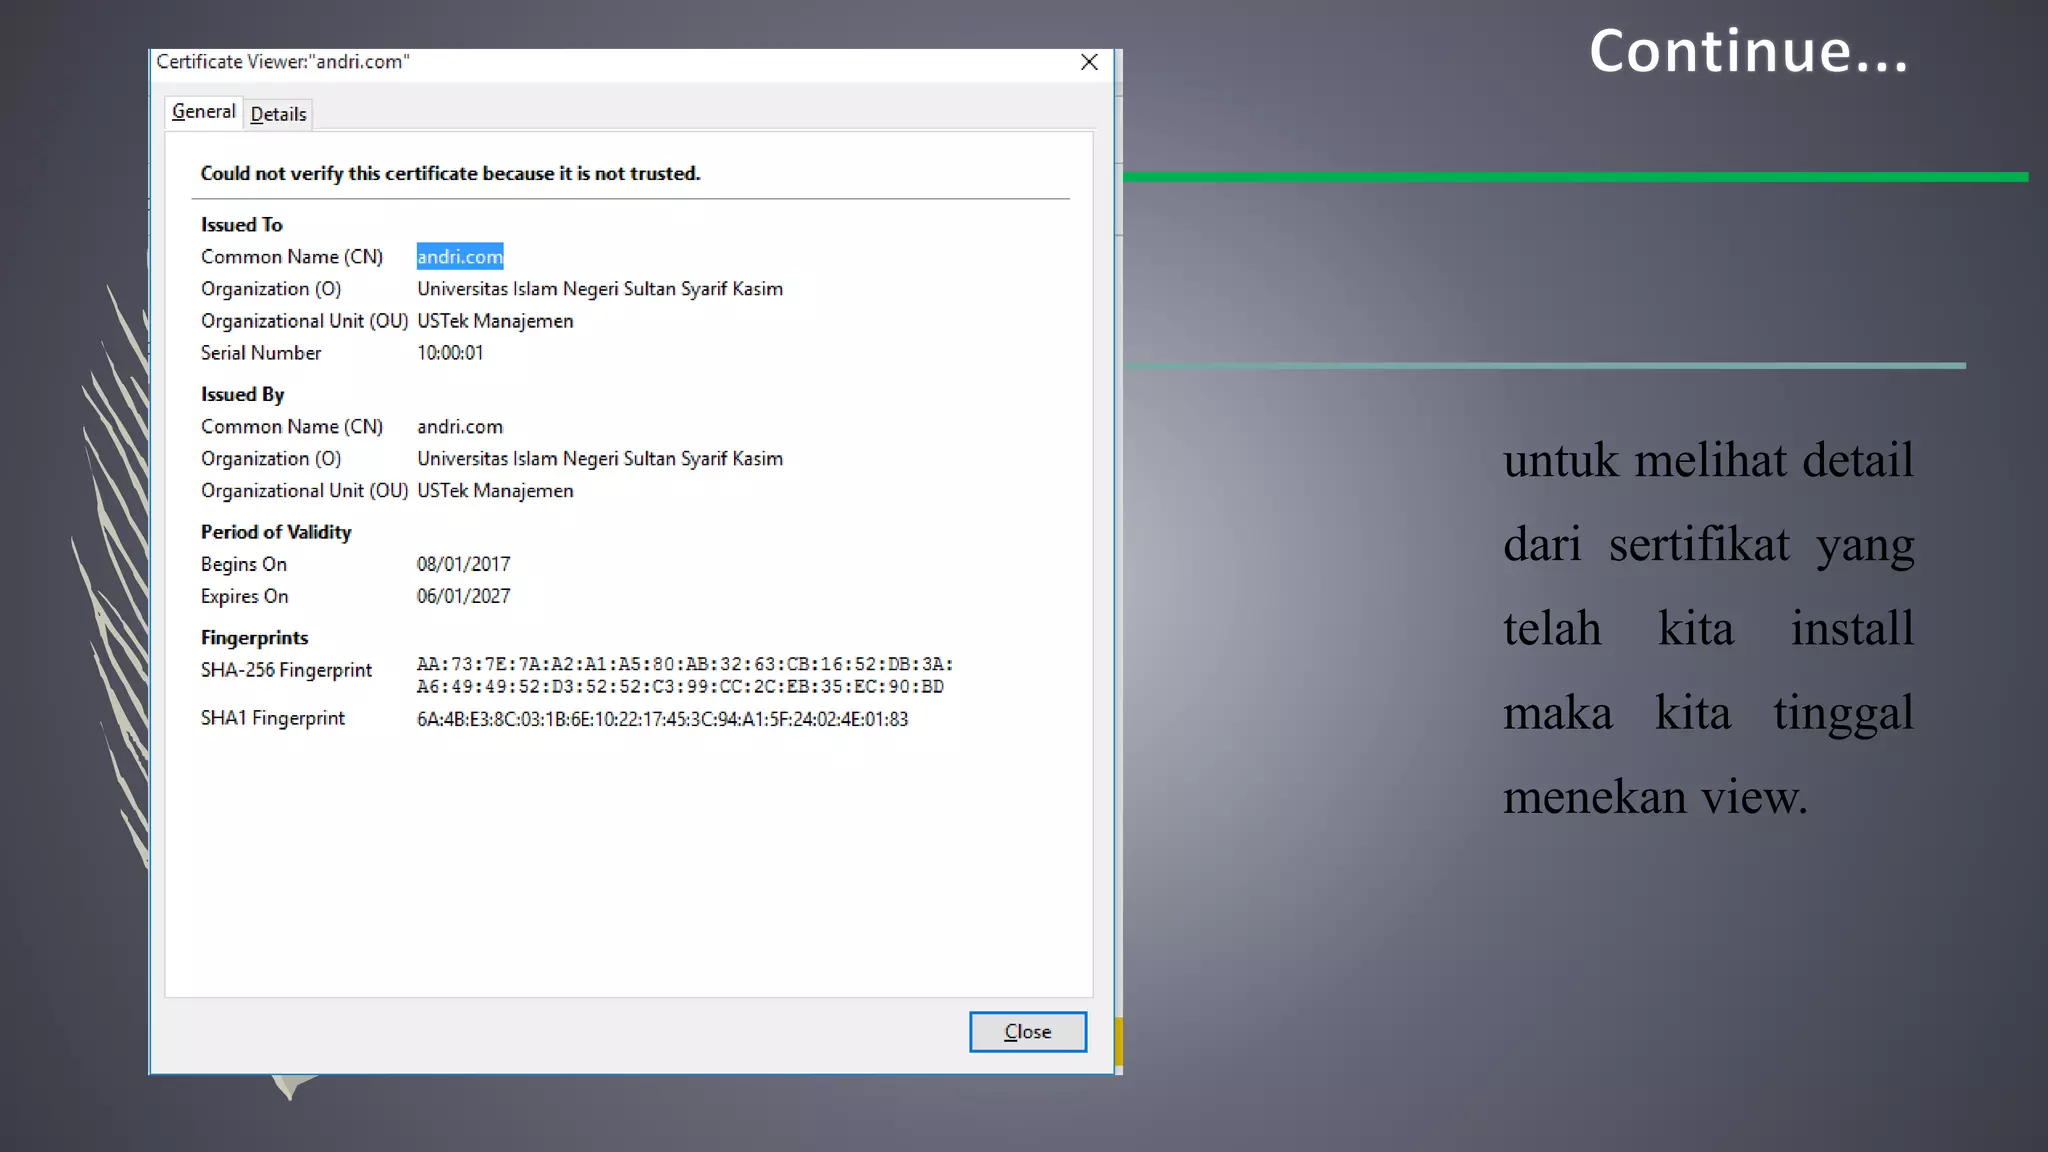Click the Continue... slide title
Image resolution: width=2048 pixels, height=1152 pixels.
[1749, 50]
